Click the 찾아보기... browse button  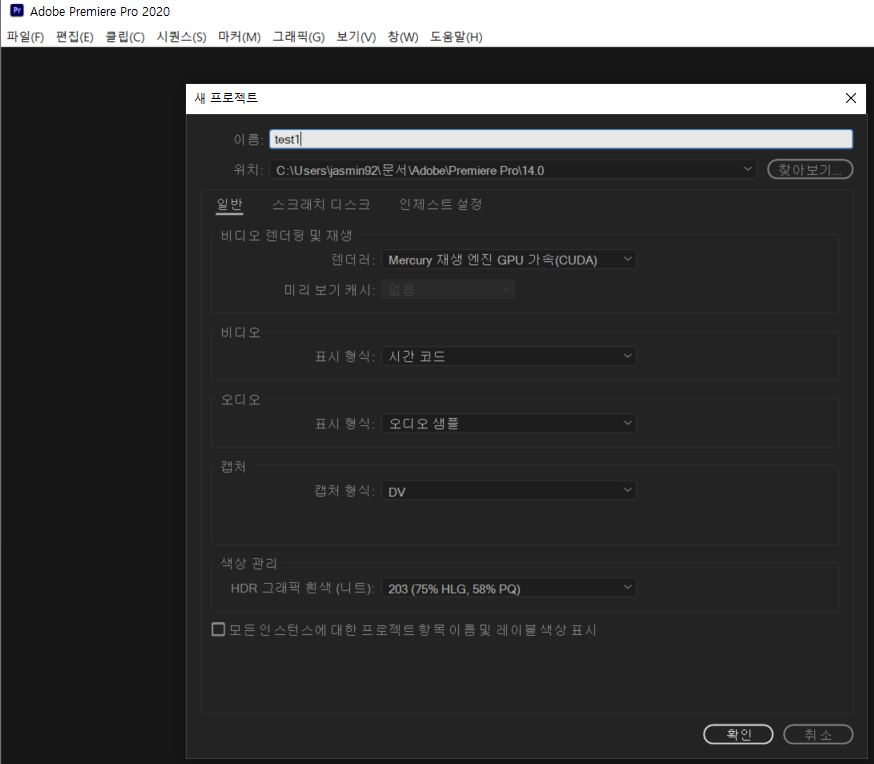pos(810,169)
